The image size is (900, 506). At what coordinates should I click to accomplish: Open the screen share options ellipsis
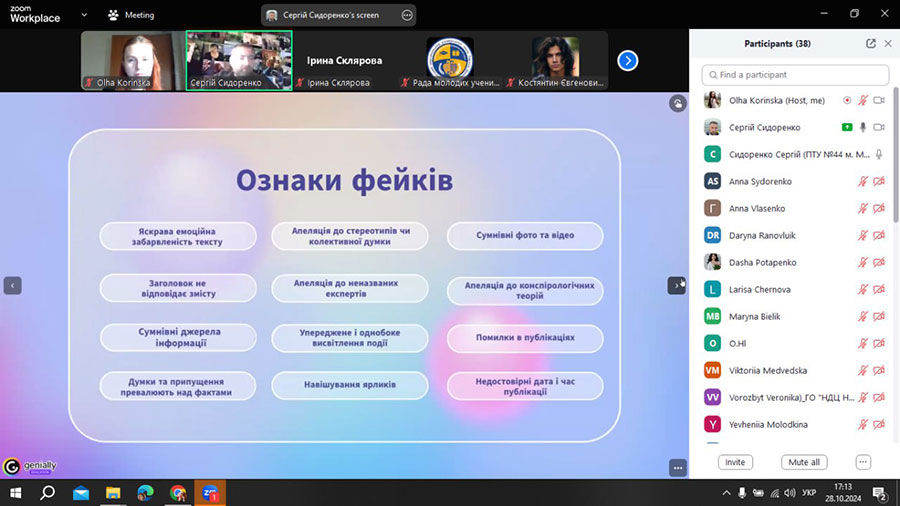(x=406, y=15)
